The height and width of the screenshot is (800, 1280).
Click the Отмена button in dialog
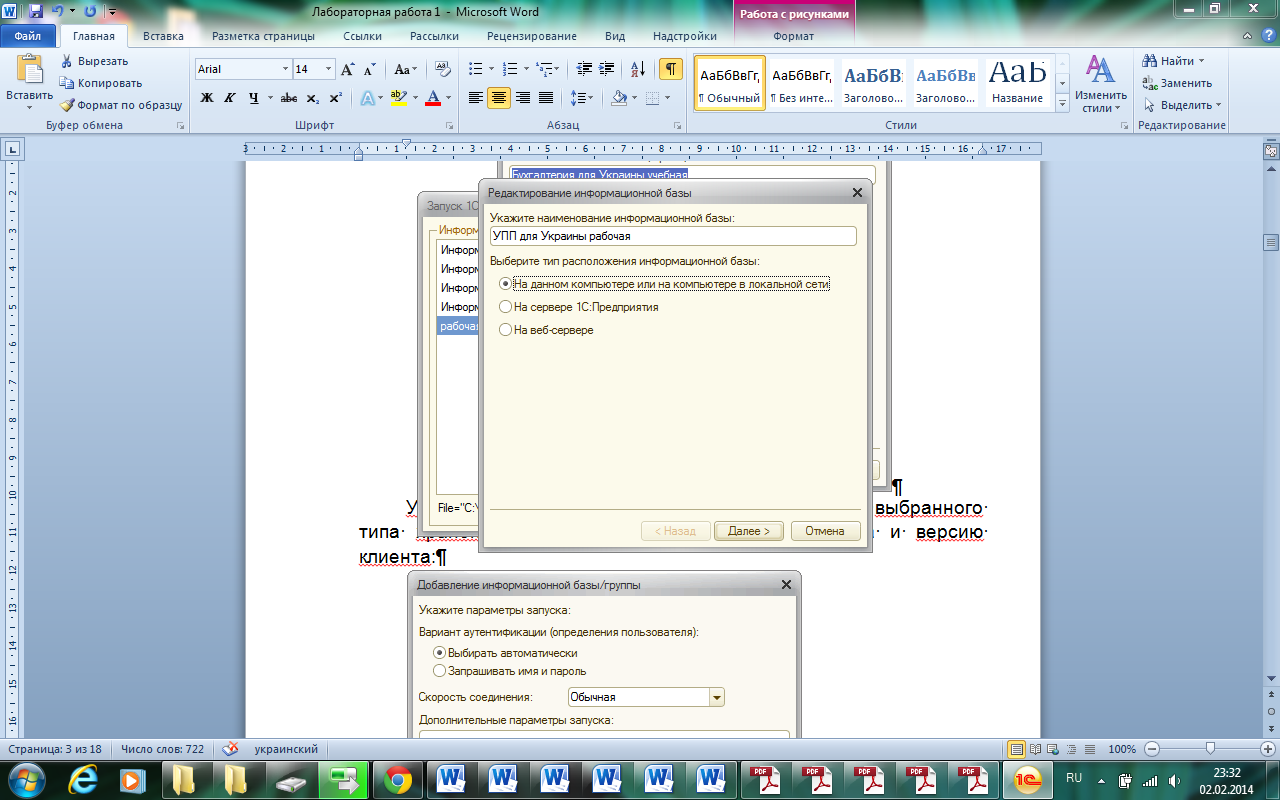(825, 531)
